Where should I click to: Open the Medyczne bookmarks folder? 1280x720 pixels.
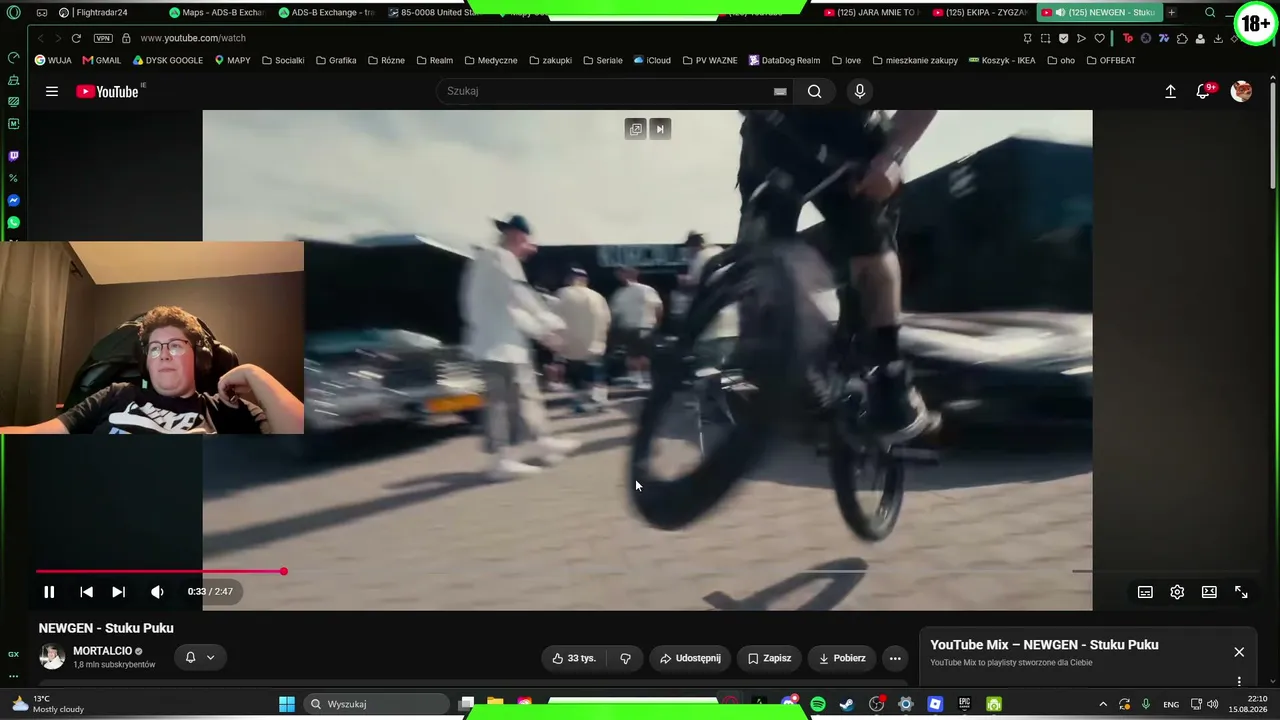click(491, 60)
